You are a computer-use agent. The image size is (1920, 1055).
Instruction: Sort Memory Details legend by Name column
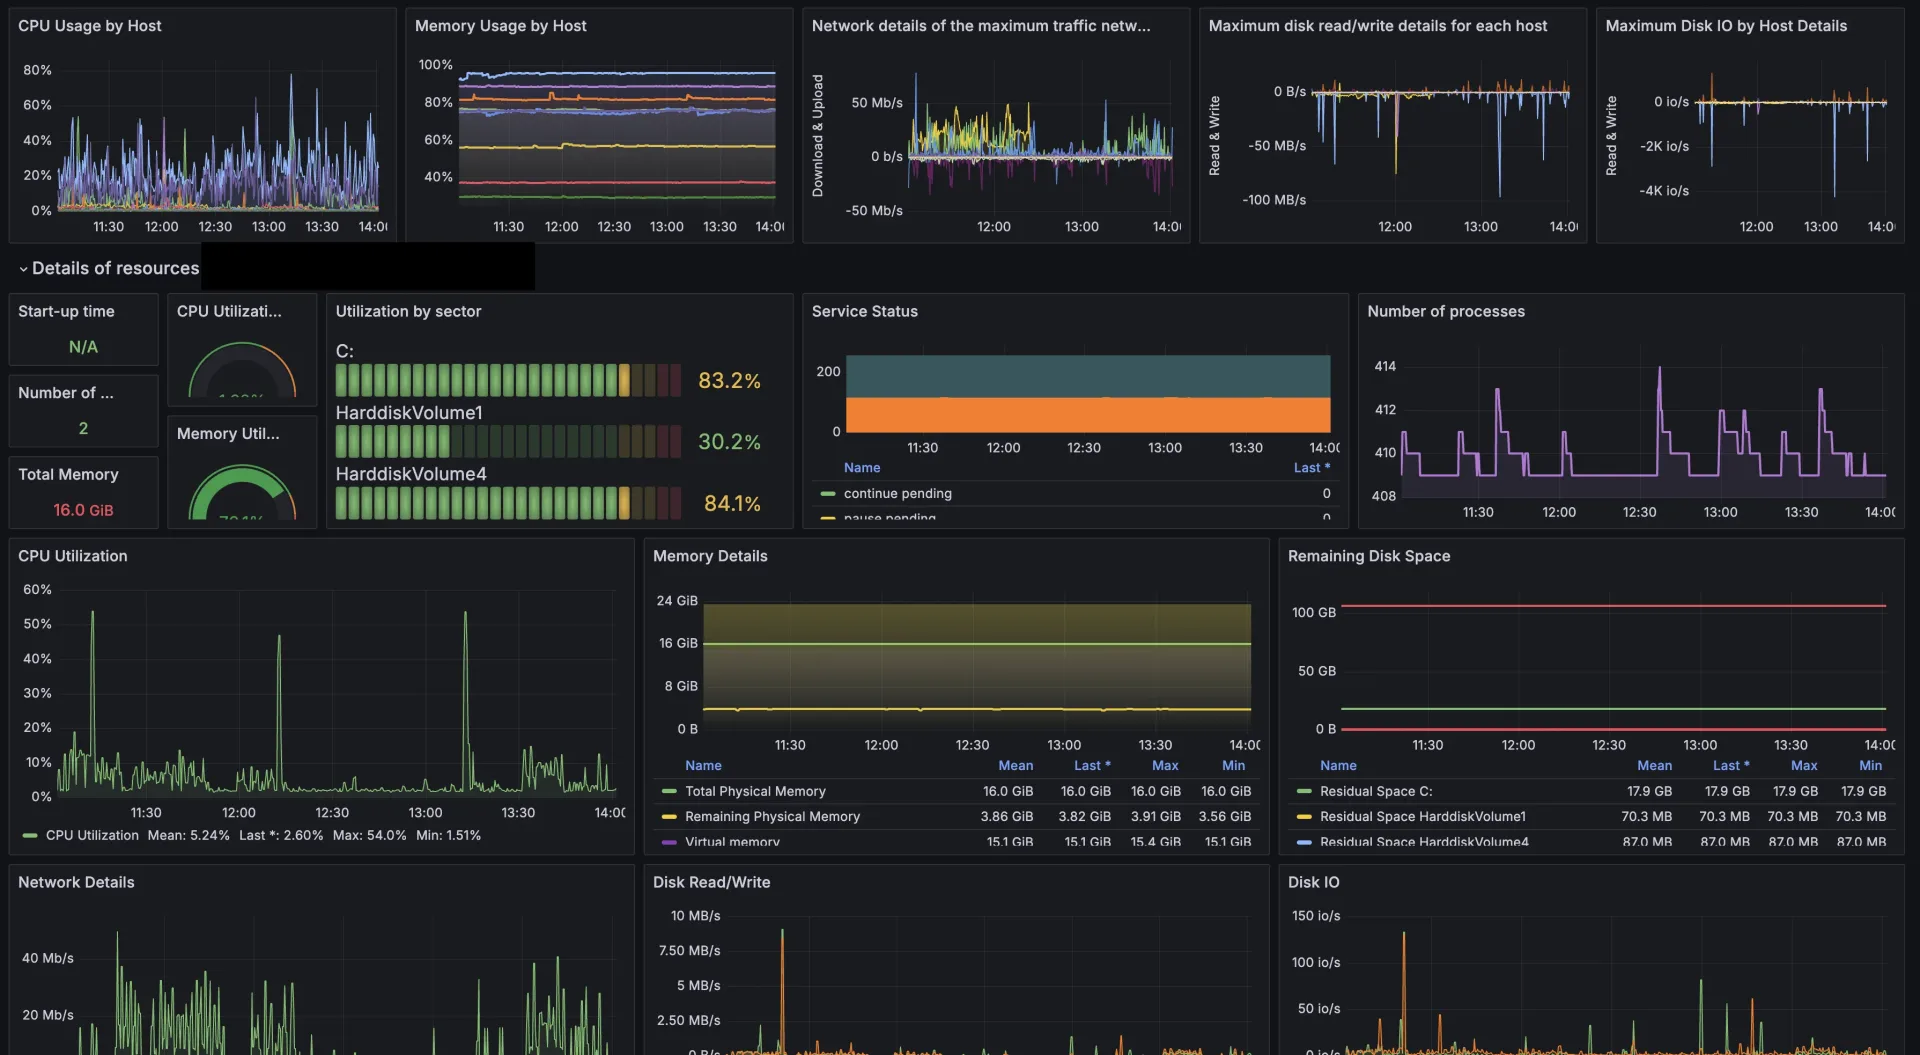[x=703, y=765]
